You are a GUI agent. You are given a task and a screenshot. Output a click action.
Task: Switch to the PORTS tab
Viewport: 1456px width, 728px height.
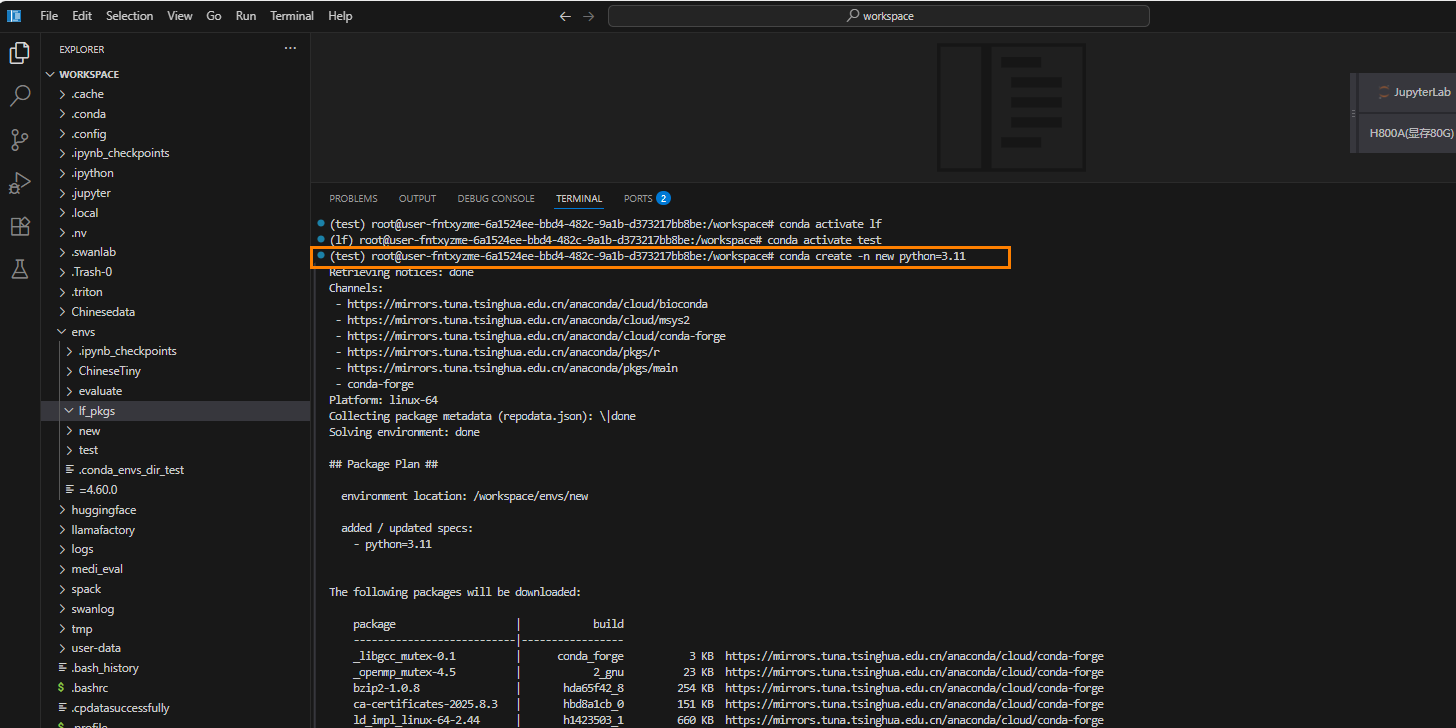638,198
